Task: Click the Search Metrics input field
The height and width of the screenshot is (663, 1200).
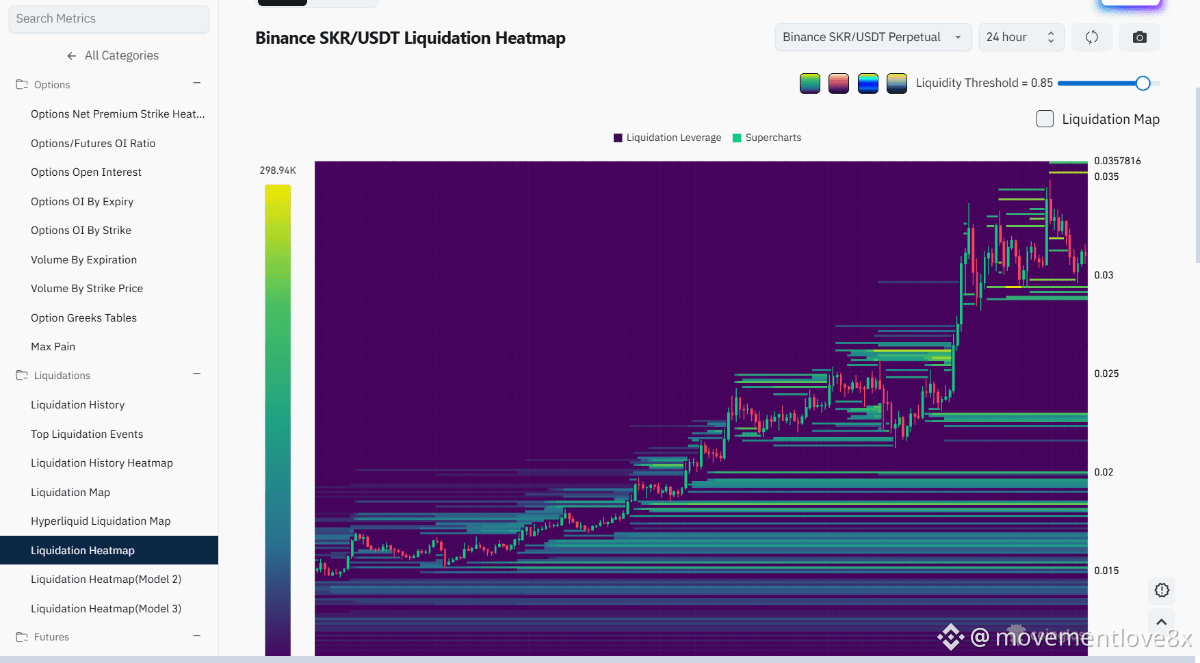Action: [x=109, y=18]
